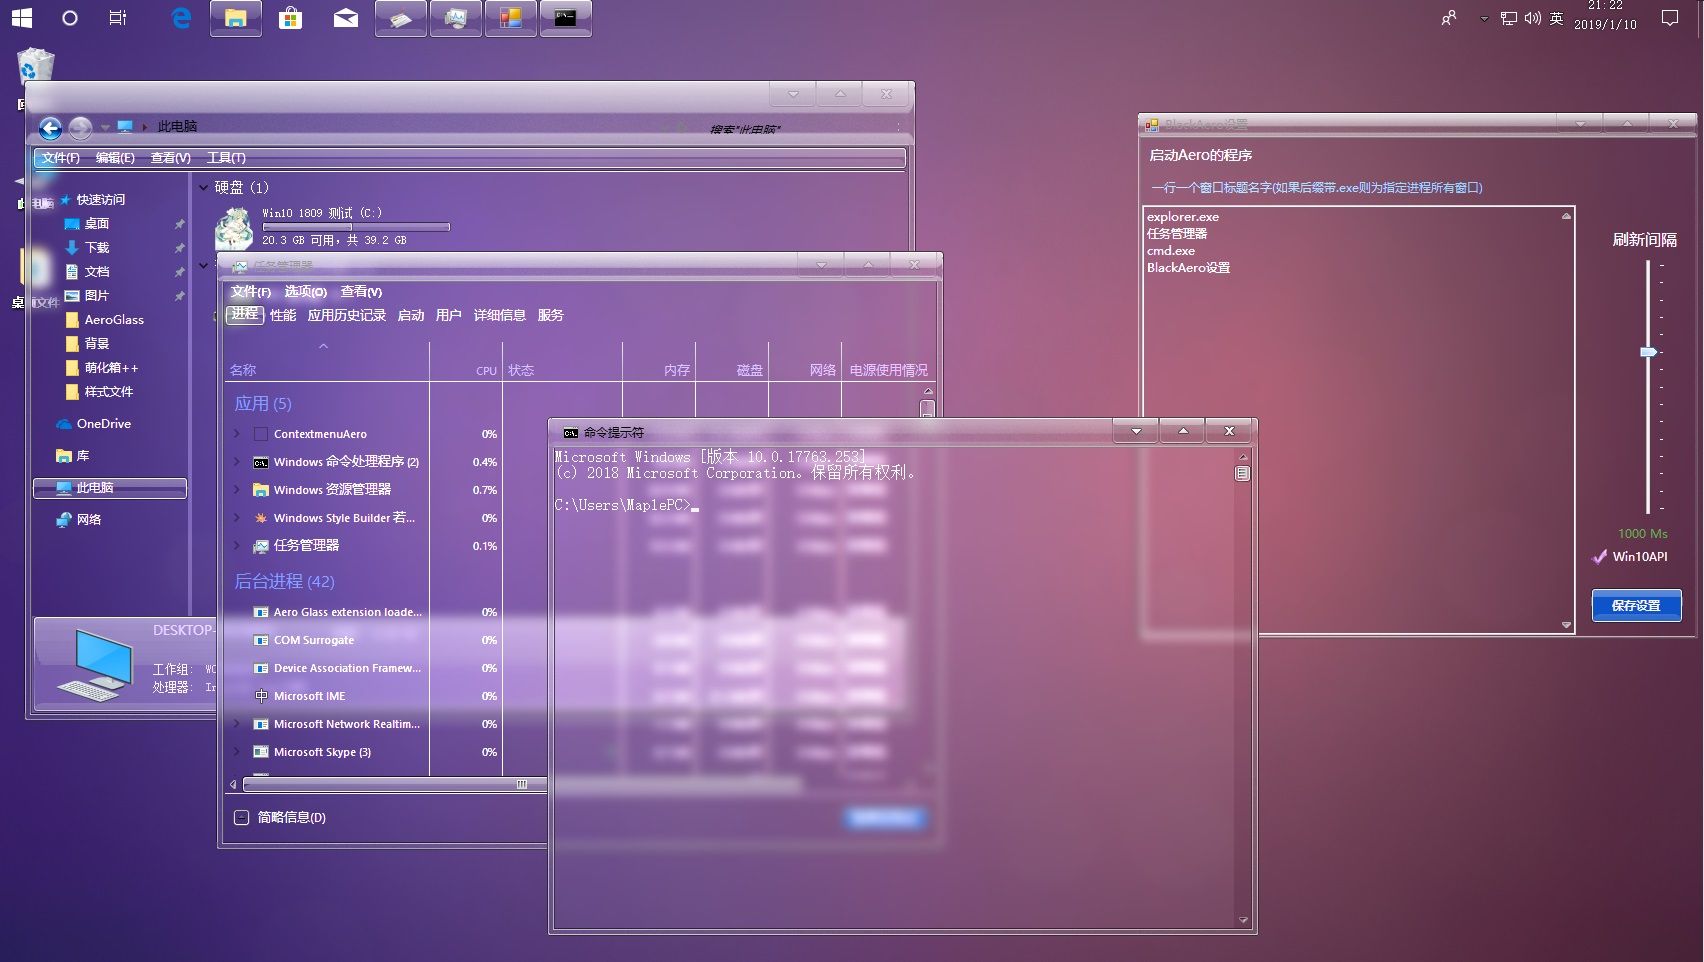
Task: Collapse the 硬盘 (1) group in Explorer
Action: point(203,187)
